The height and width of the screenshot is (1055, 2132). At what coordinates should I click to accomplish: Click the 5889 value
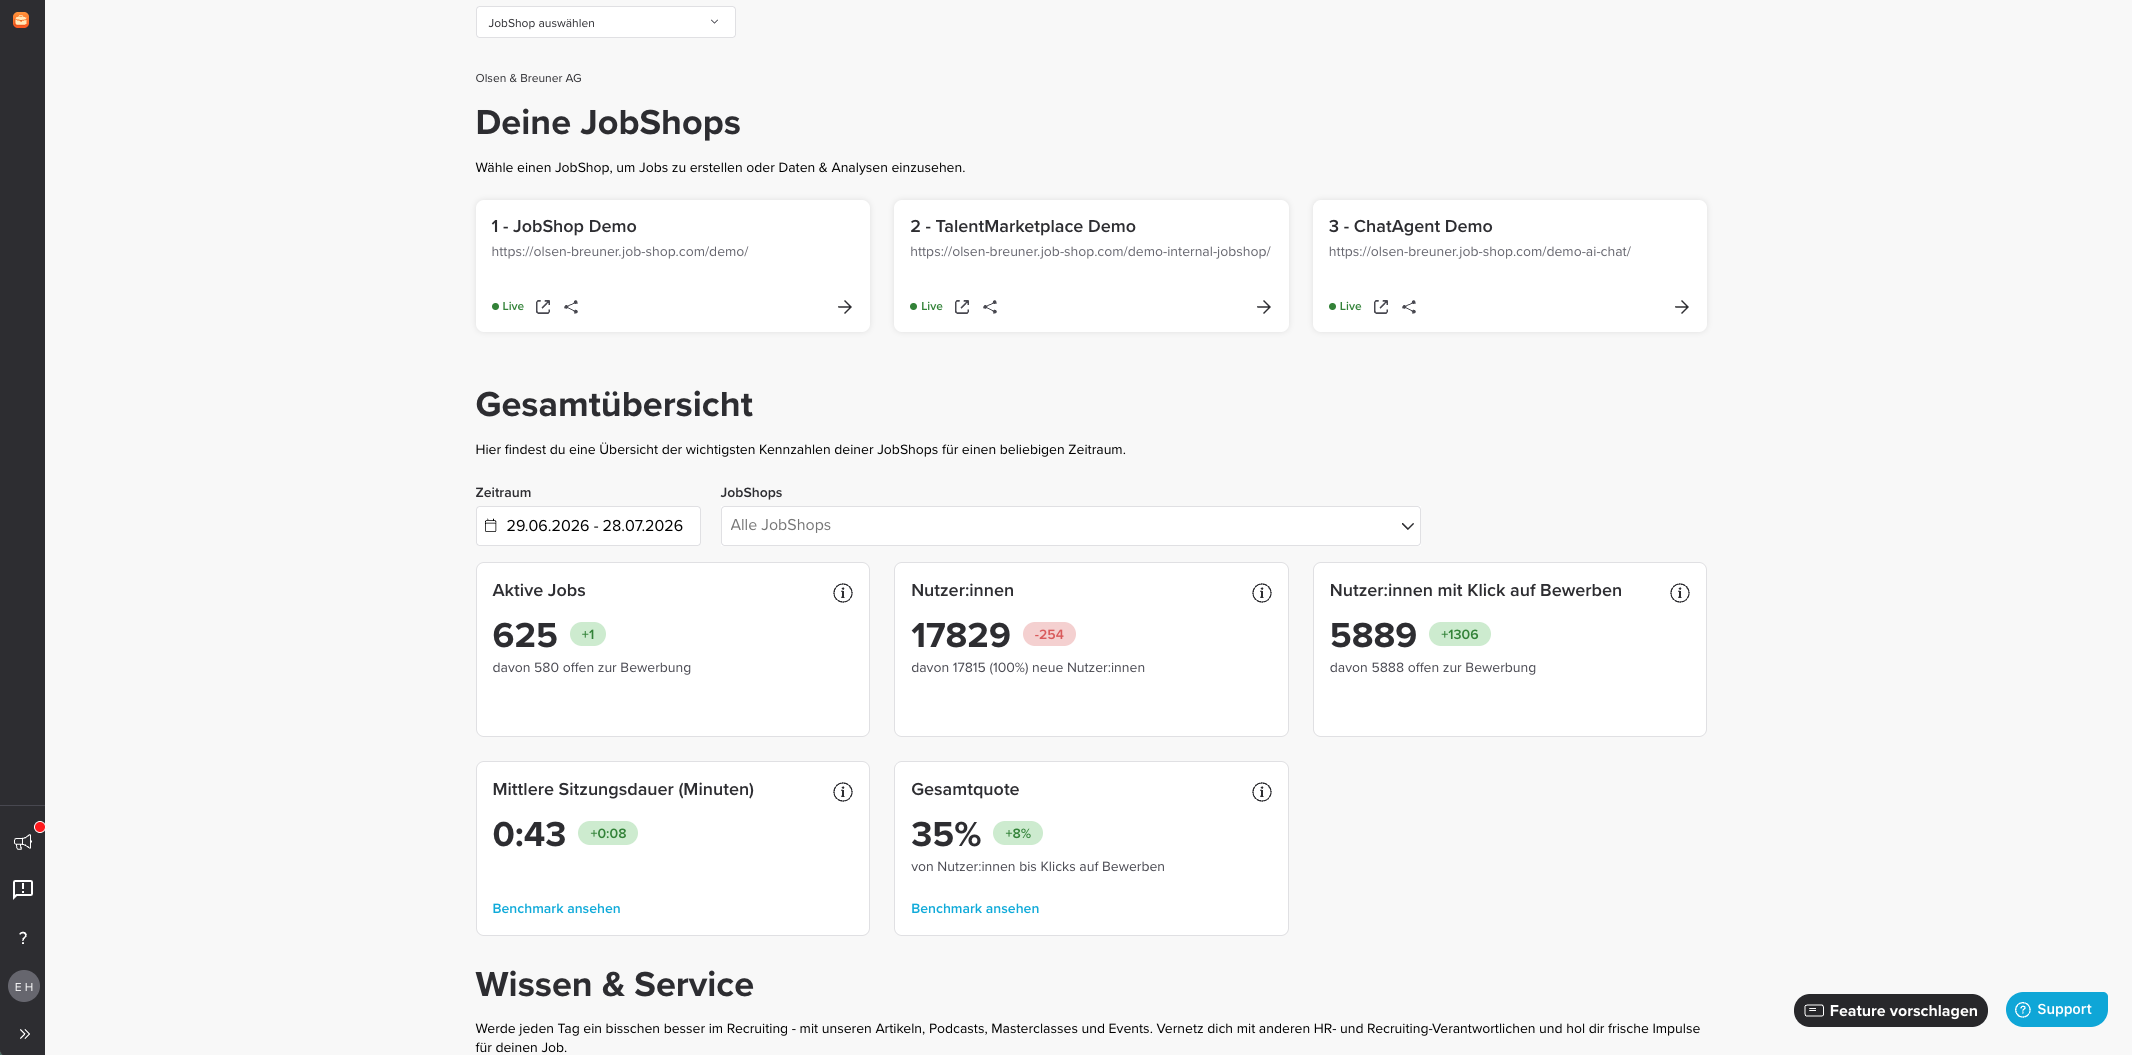1373,635
